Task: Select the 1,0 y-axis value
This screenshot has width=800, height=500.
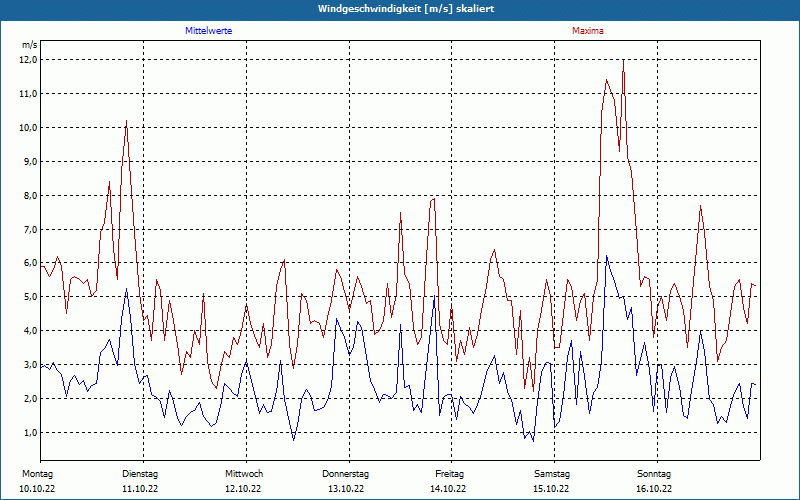Action: (x=32, y=433)
